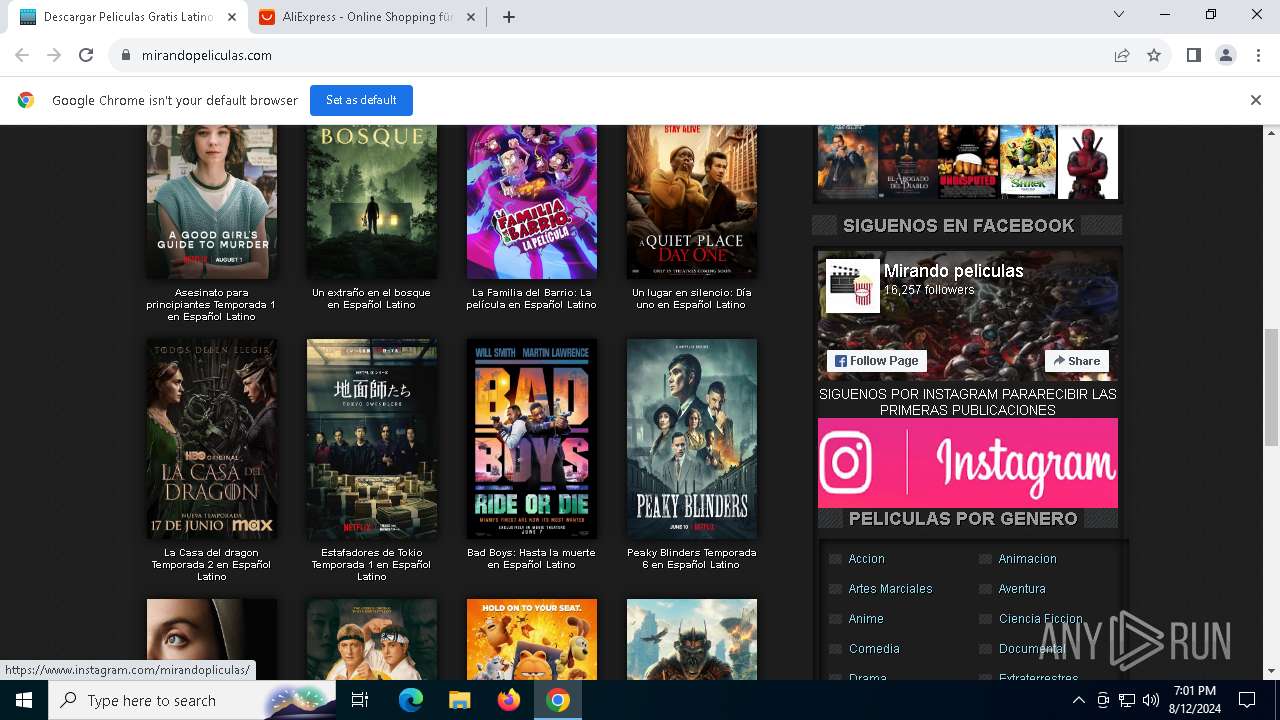Screen dimensions: 1280x720
Task: Select the Artes Marciales genre
Action: point(890,589)
